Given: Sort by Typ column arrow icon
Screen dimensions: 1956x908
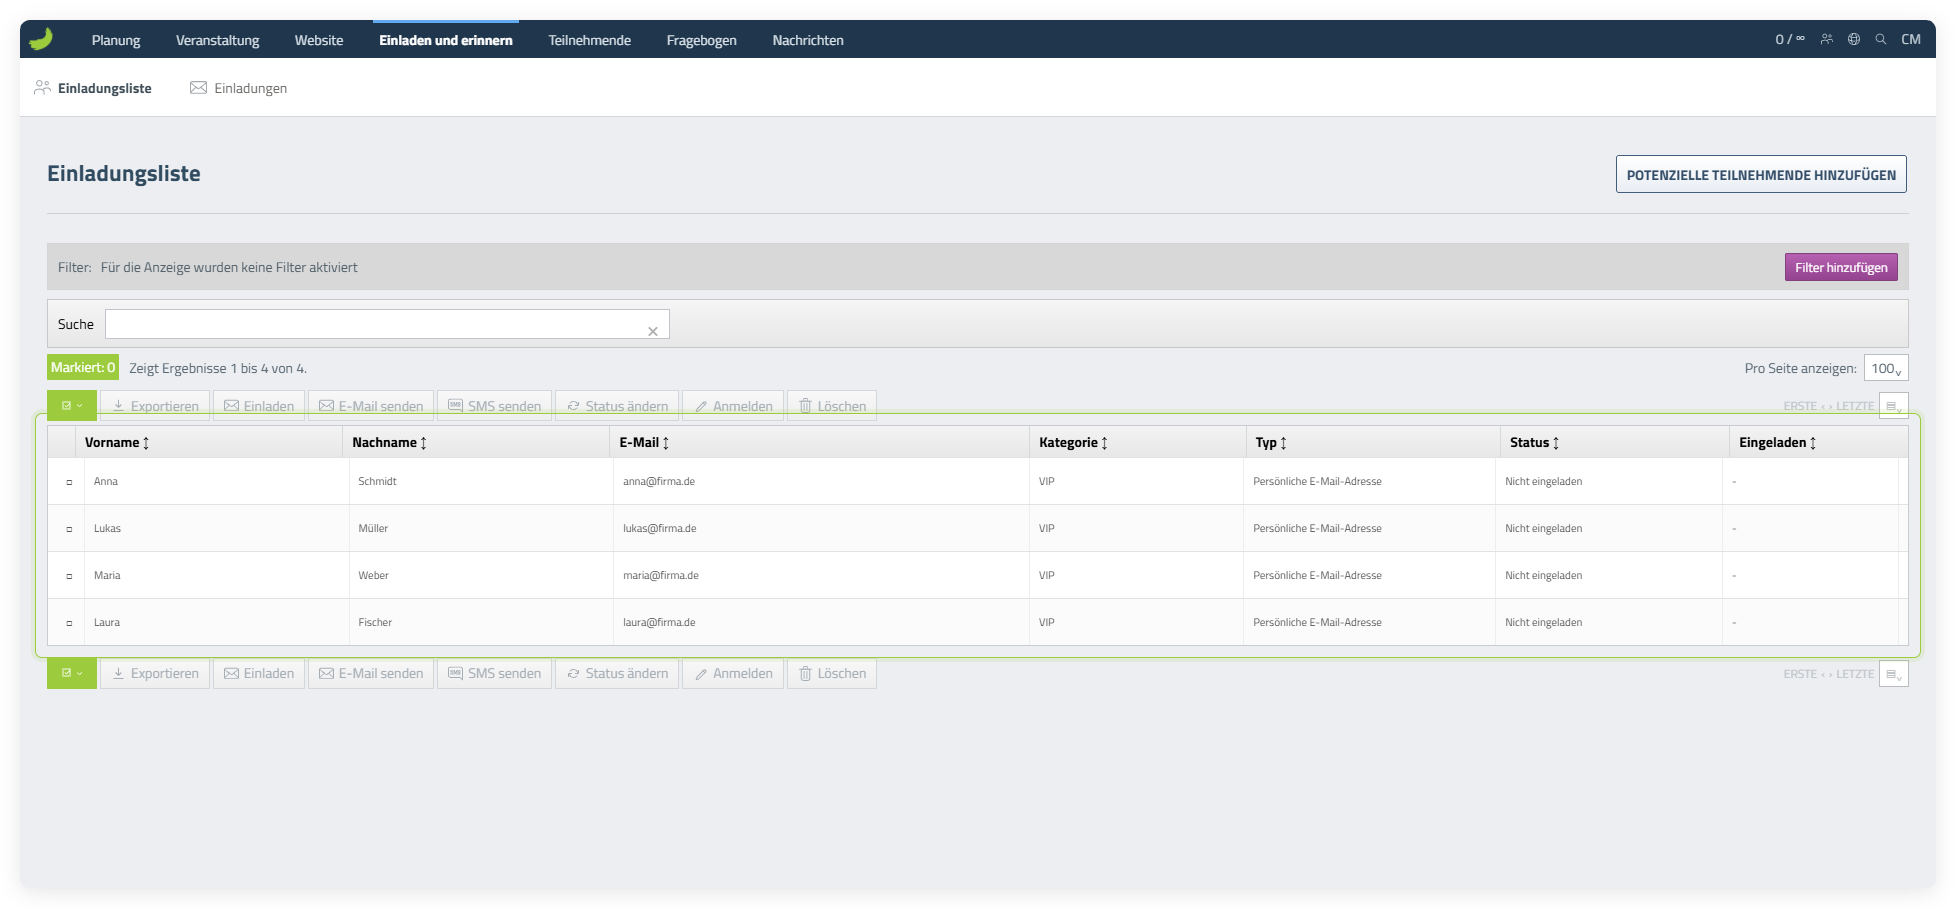Looking at the screenshot, I should tap(1283, 443).
